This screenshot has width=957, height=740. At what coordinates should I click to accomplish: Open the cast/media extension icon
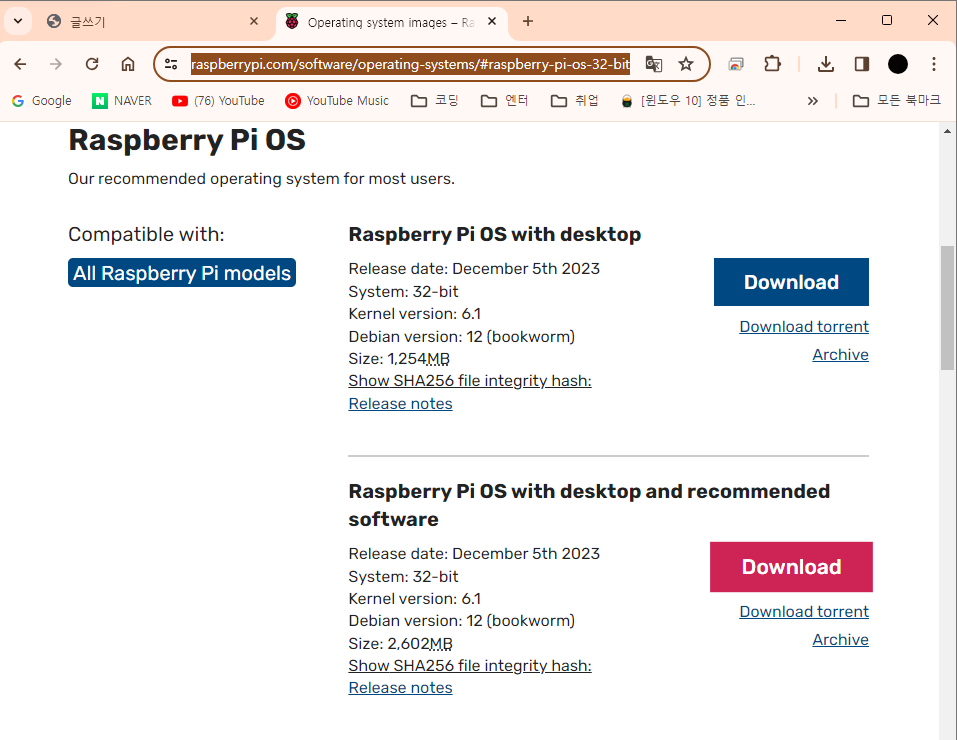pos(736,64)
